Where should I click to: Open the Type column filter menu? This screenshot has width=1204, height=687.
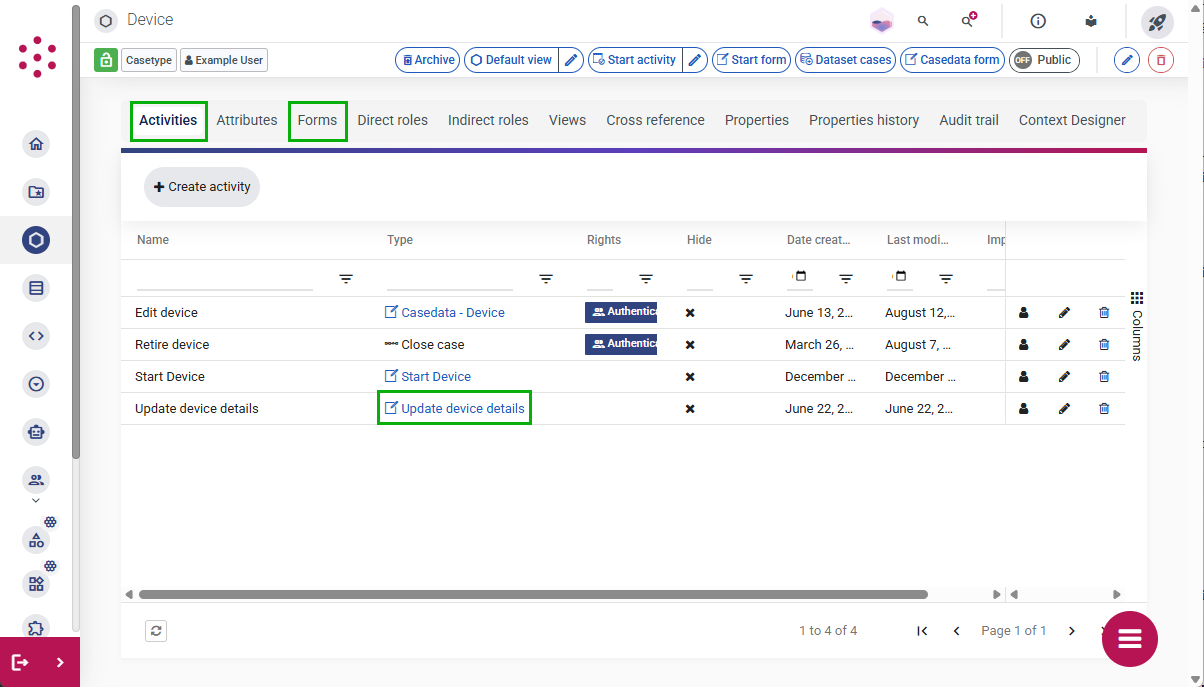click(546, 279)
